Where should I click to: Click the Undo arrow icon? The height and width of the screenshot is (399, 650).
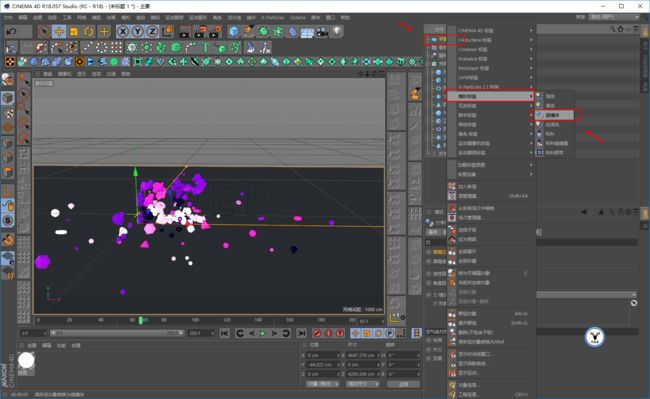12,31
